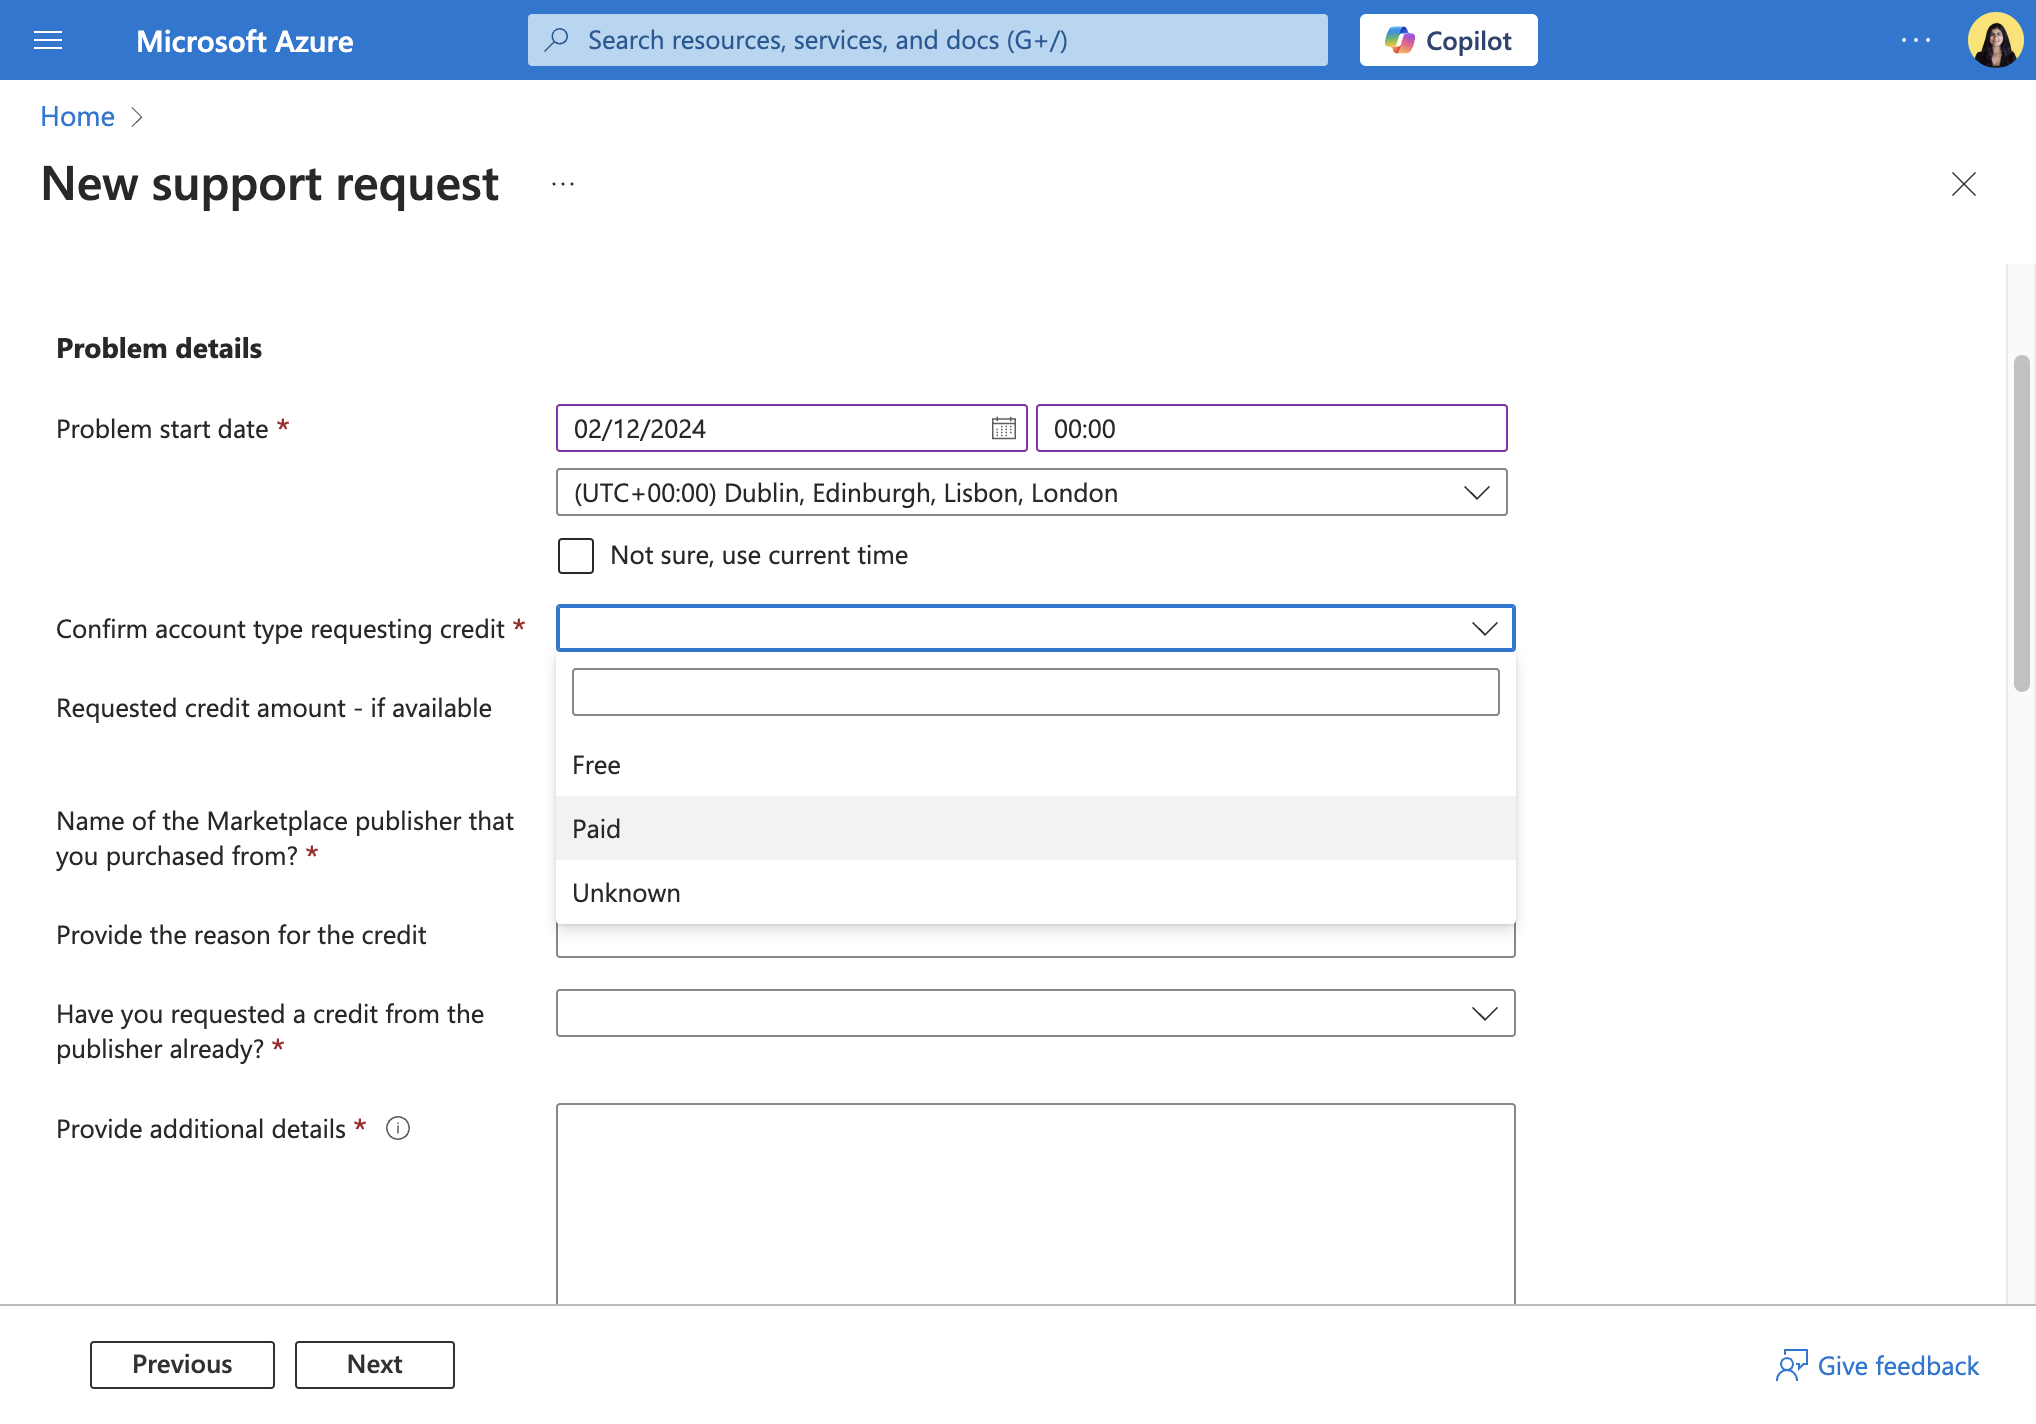
Task: Collapse the account type dropdown
Action: point(1035,628)
